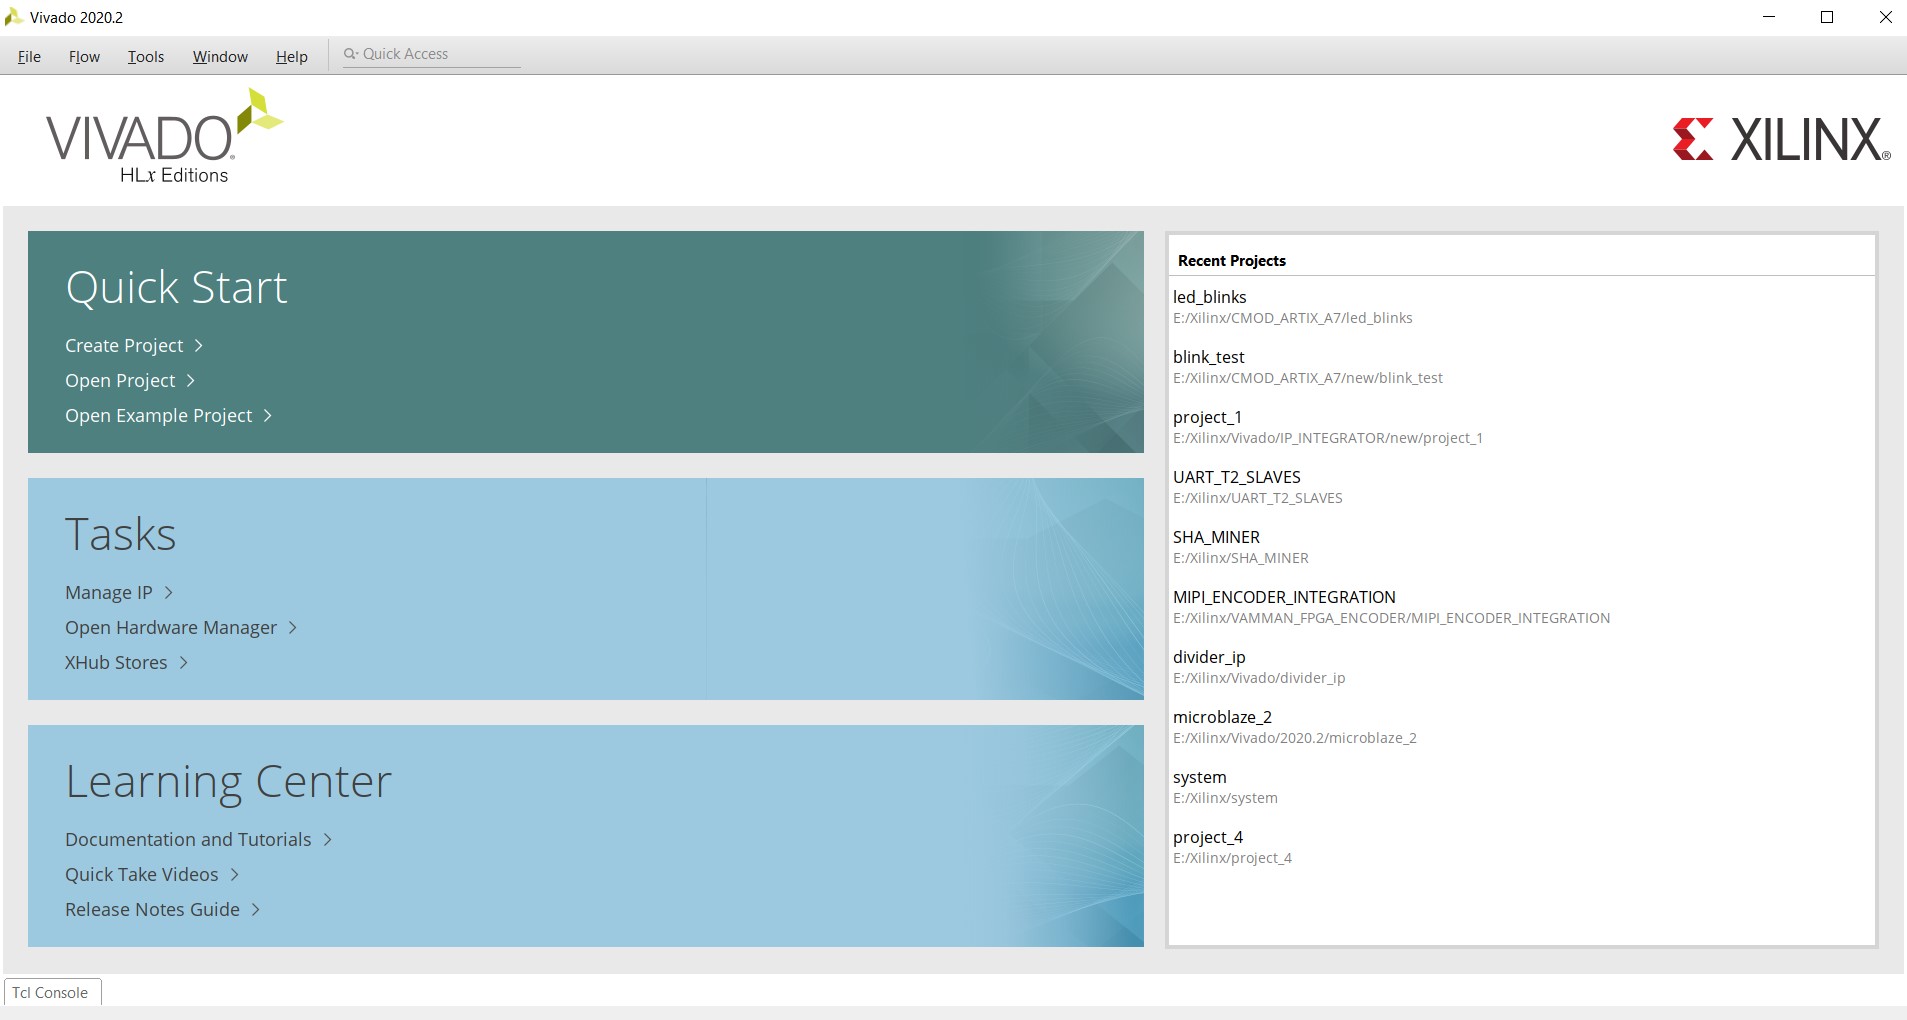Click the magnifier icon in Quick Access
Image resolution: width=1907 pixels, height=1020 pixels.
coord(349,54)
